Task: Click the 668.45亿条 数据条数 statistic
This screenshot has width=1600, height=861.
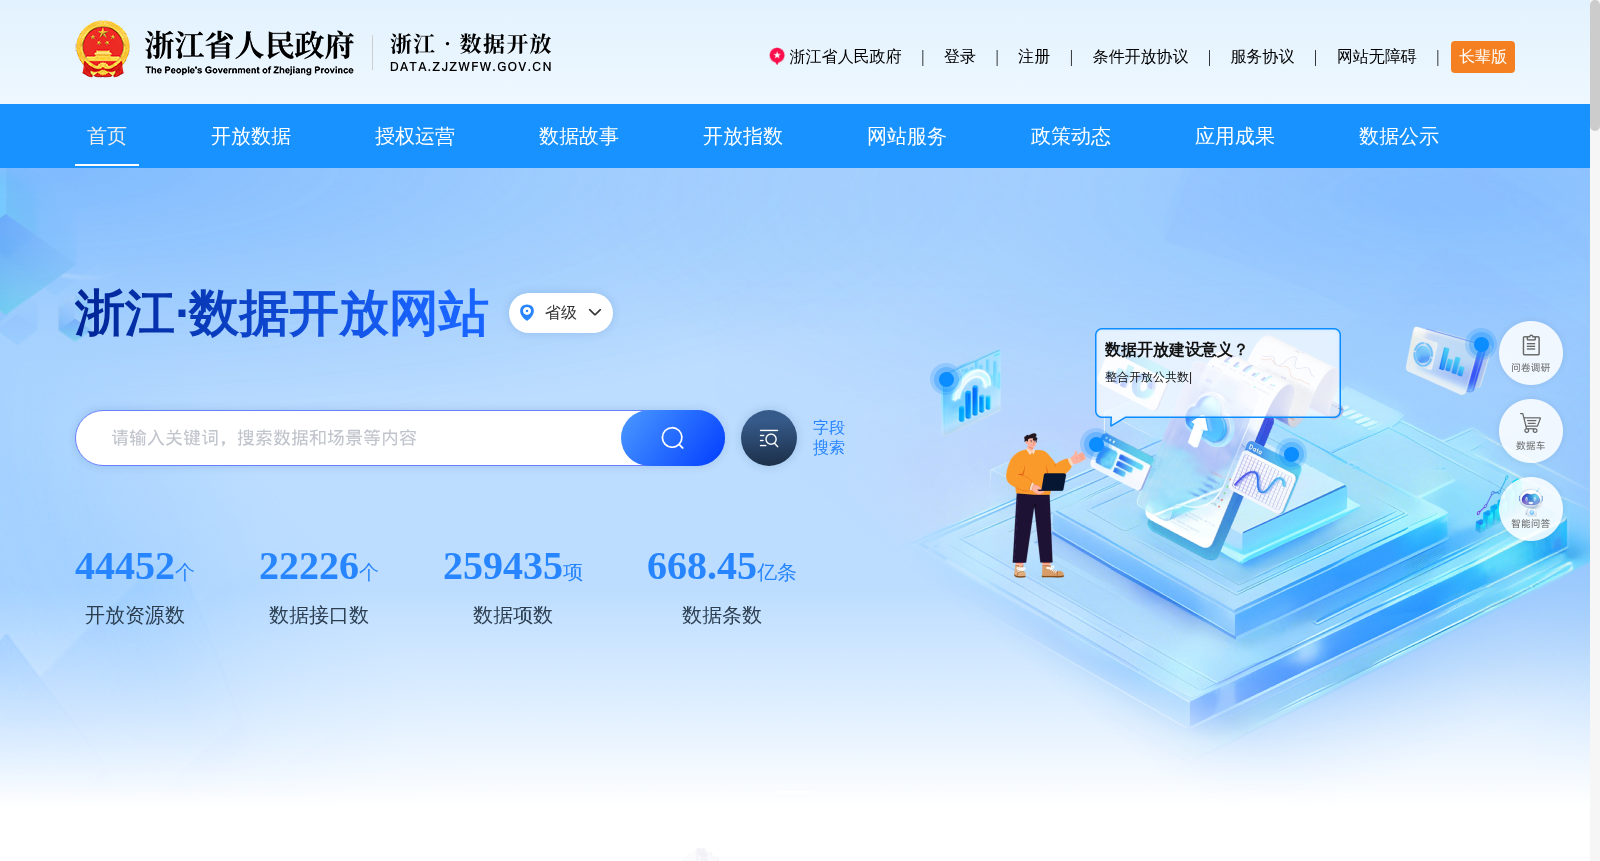Action: pyautogui.click(x=722, y=587)
